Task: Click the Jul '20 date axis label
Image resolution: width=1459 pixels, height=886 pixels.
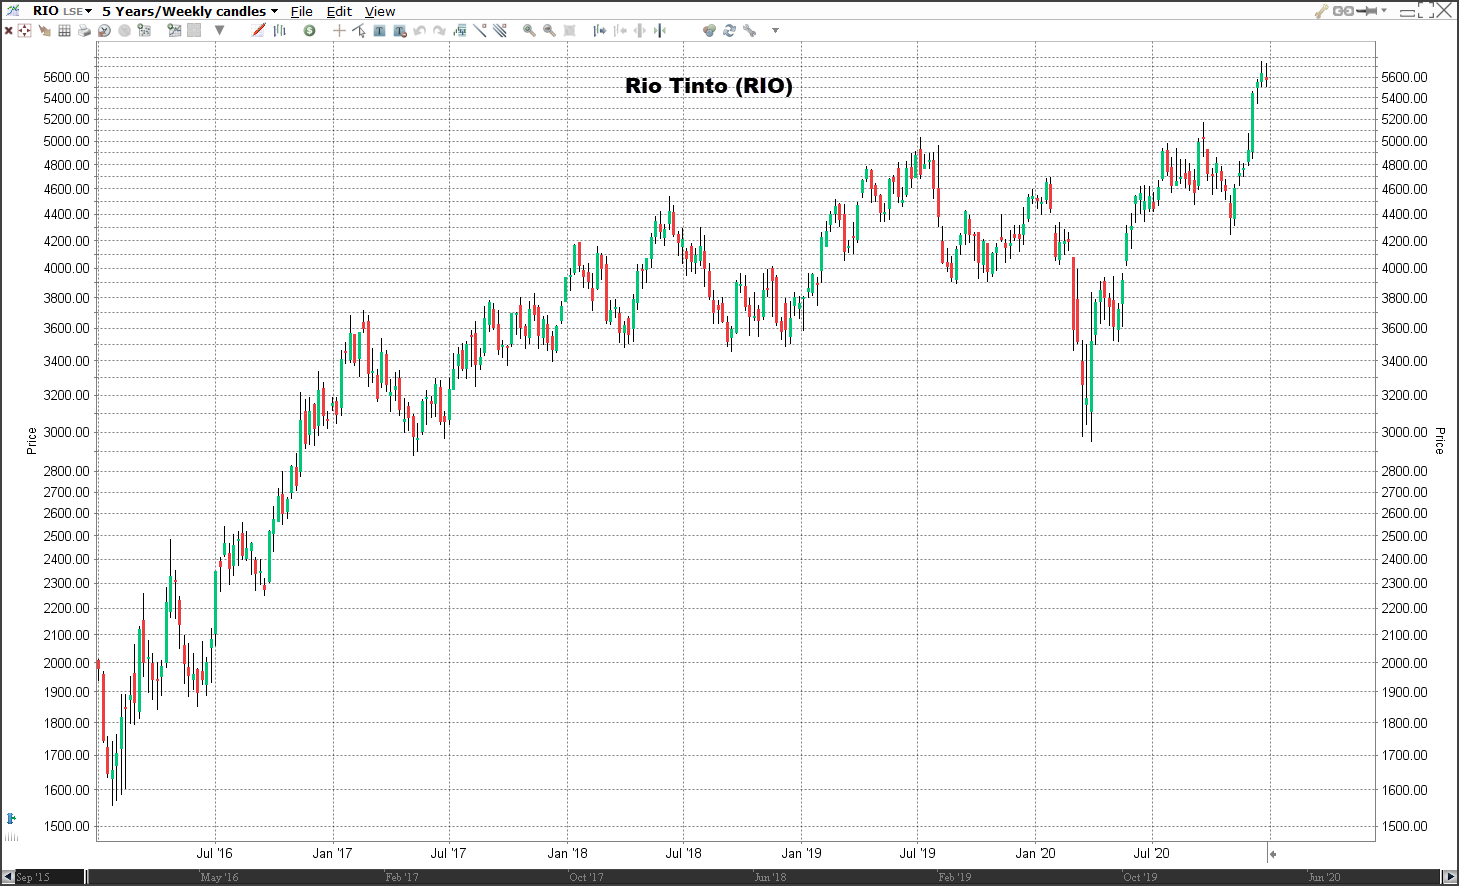Action: 1151,853
